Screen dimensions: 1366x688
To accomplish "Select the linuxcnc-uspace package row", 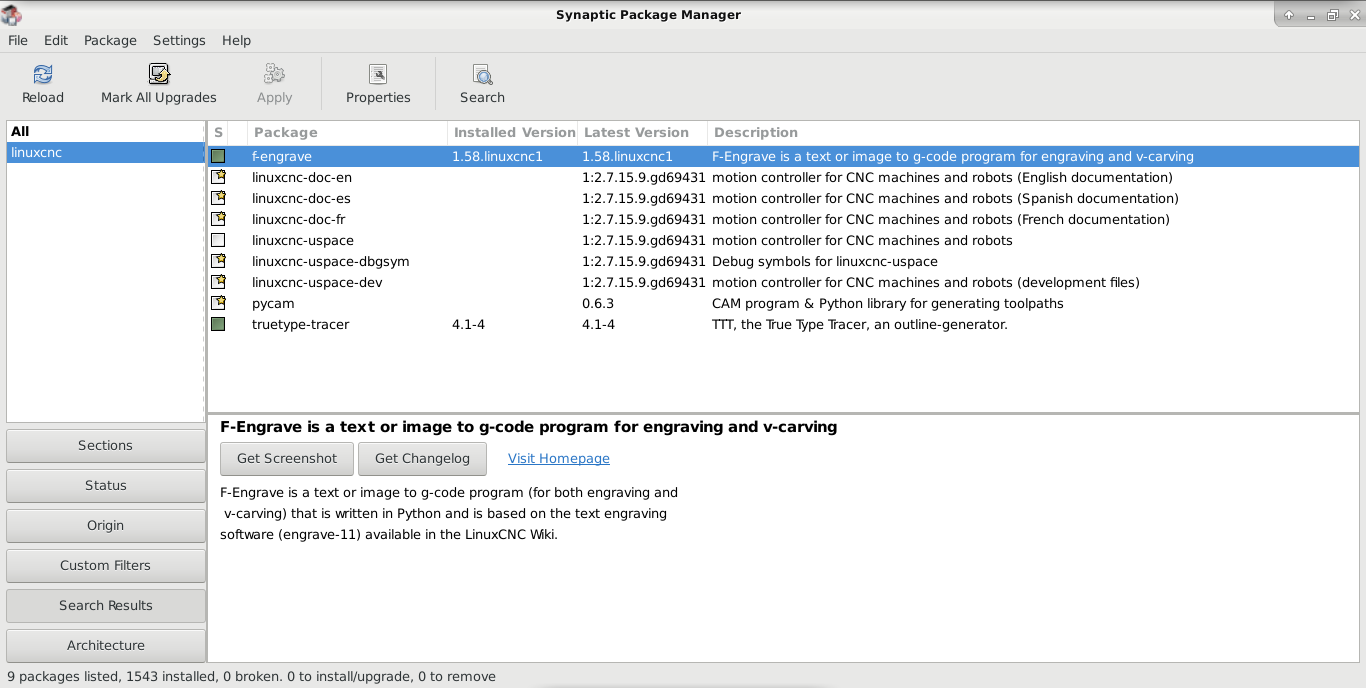I will click(x=783, y=241).
